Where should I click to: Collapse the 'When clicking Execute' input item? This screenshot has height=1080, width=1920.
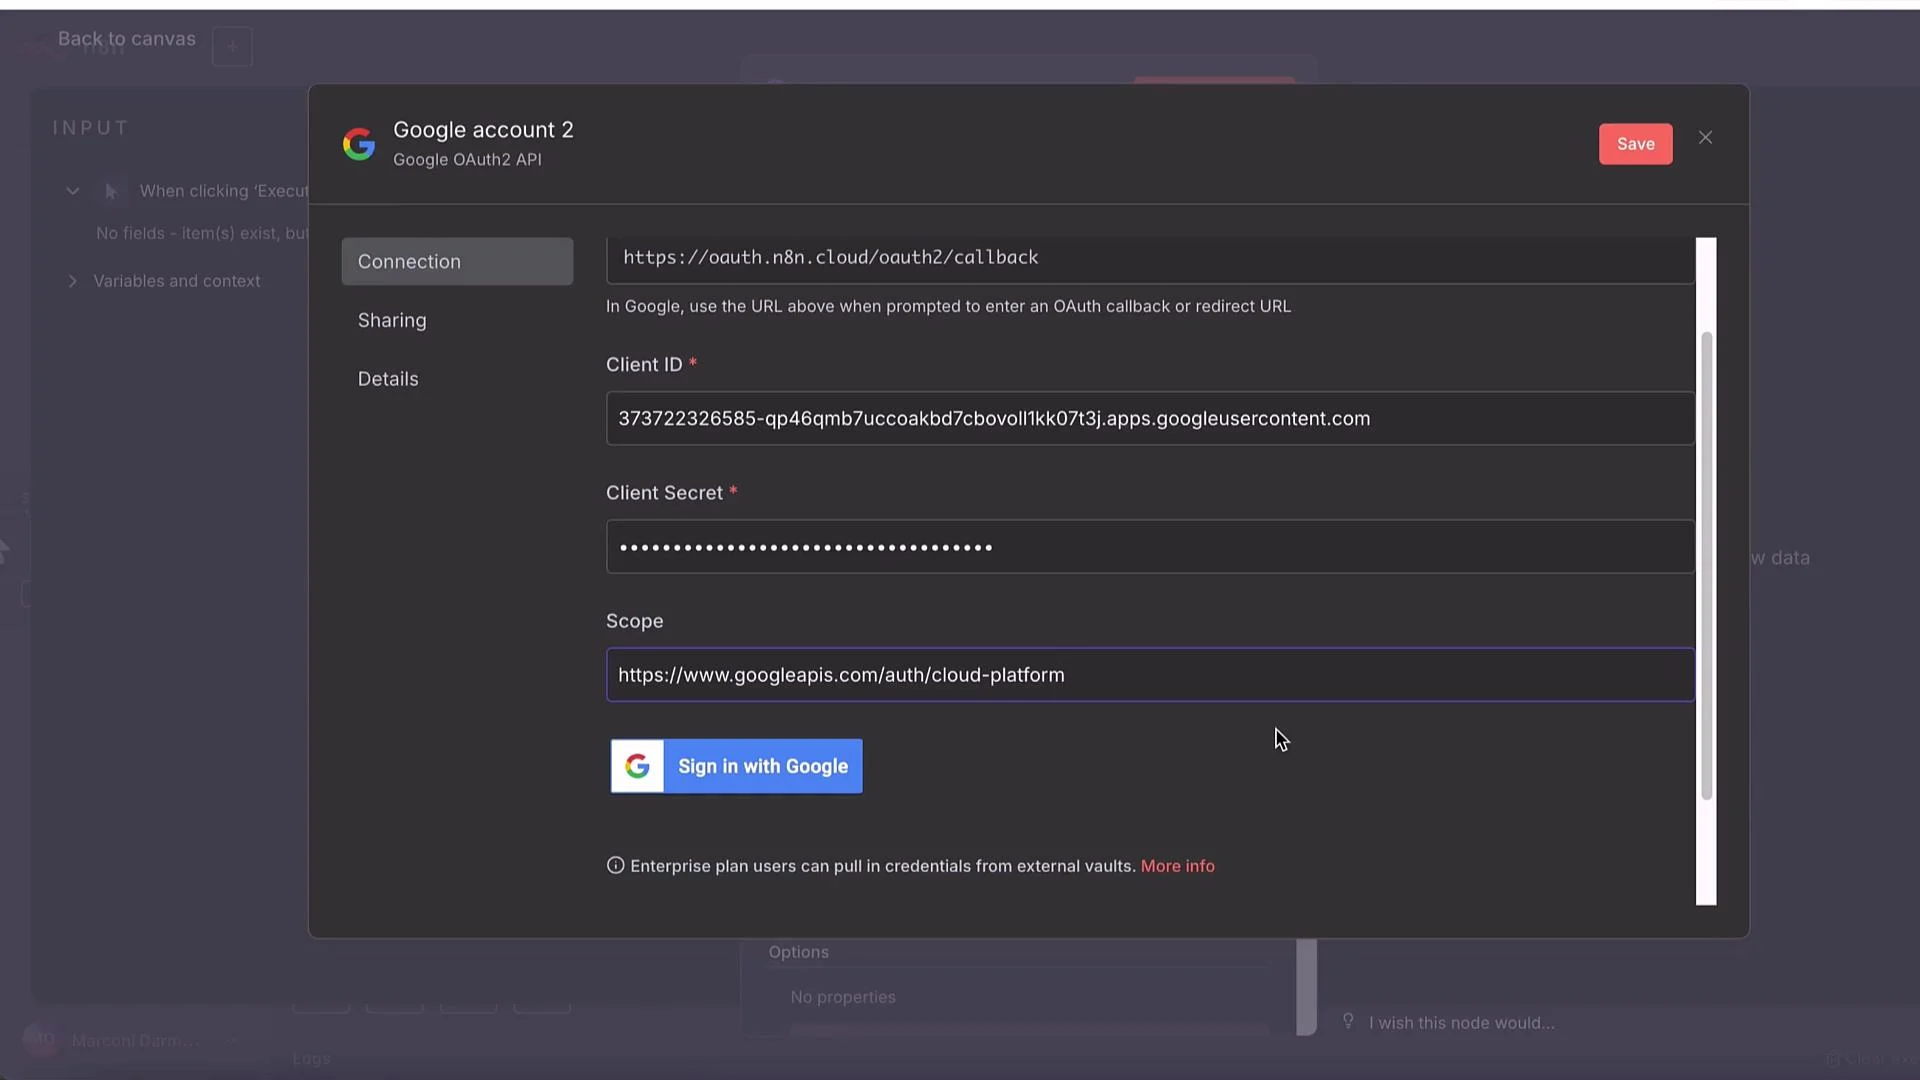pyautogui.click(x=73, y=191)
